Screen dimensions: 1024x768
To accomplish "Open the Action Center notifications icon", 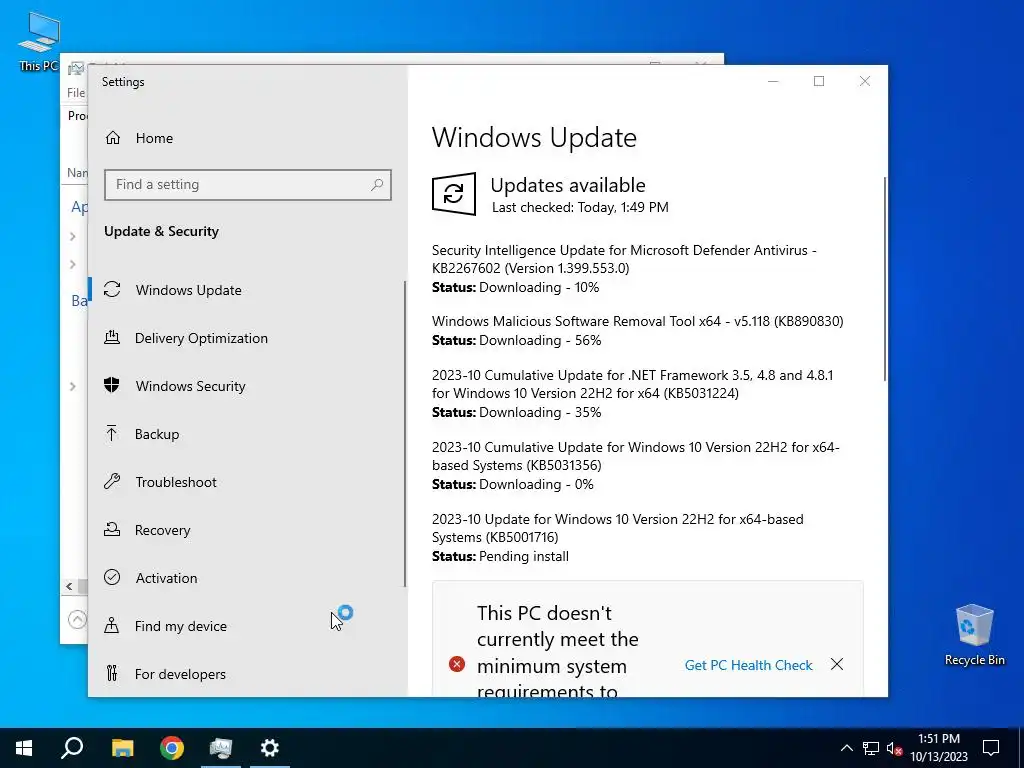I will 991,748.
